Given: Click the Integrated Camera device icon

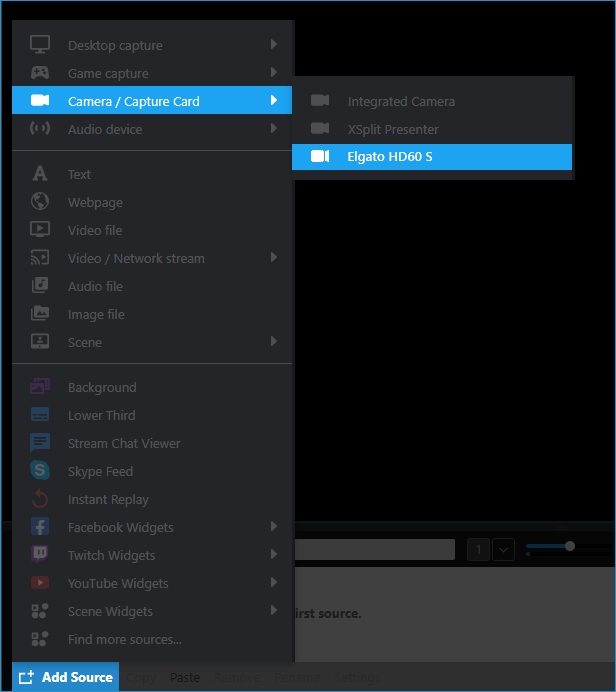Looking at the screenshot, I should (x=320, y=100).
